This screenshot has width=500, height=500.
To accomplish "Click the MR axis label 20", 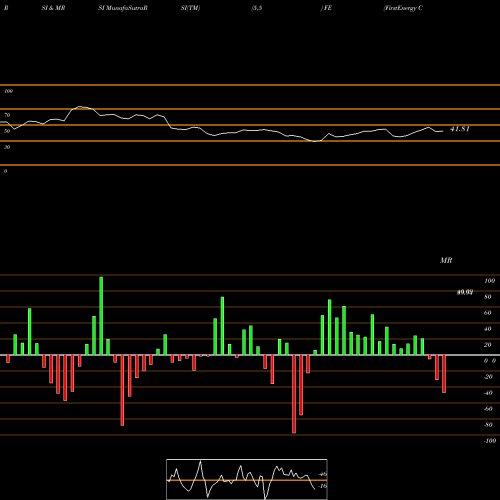I will 488,345.
